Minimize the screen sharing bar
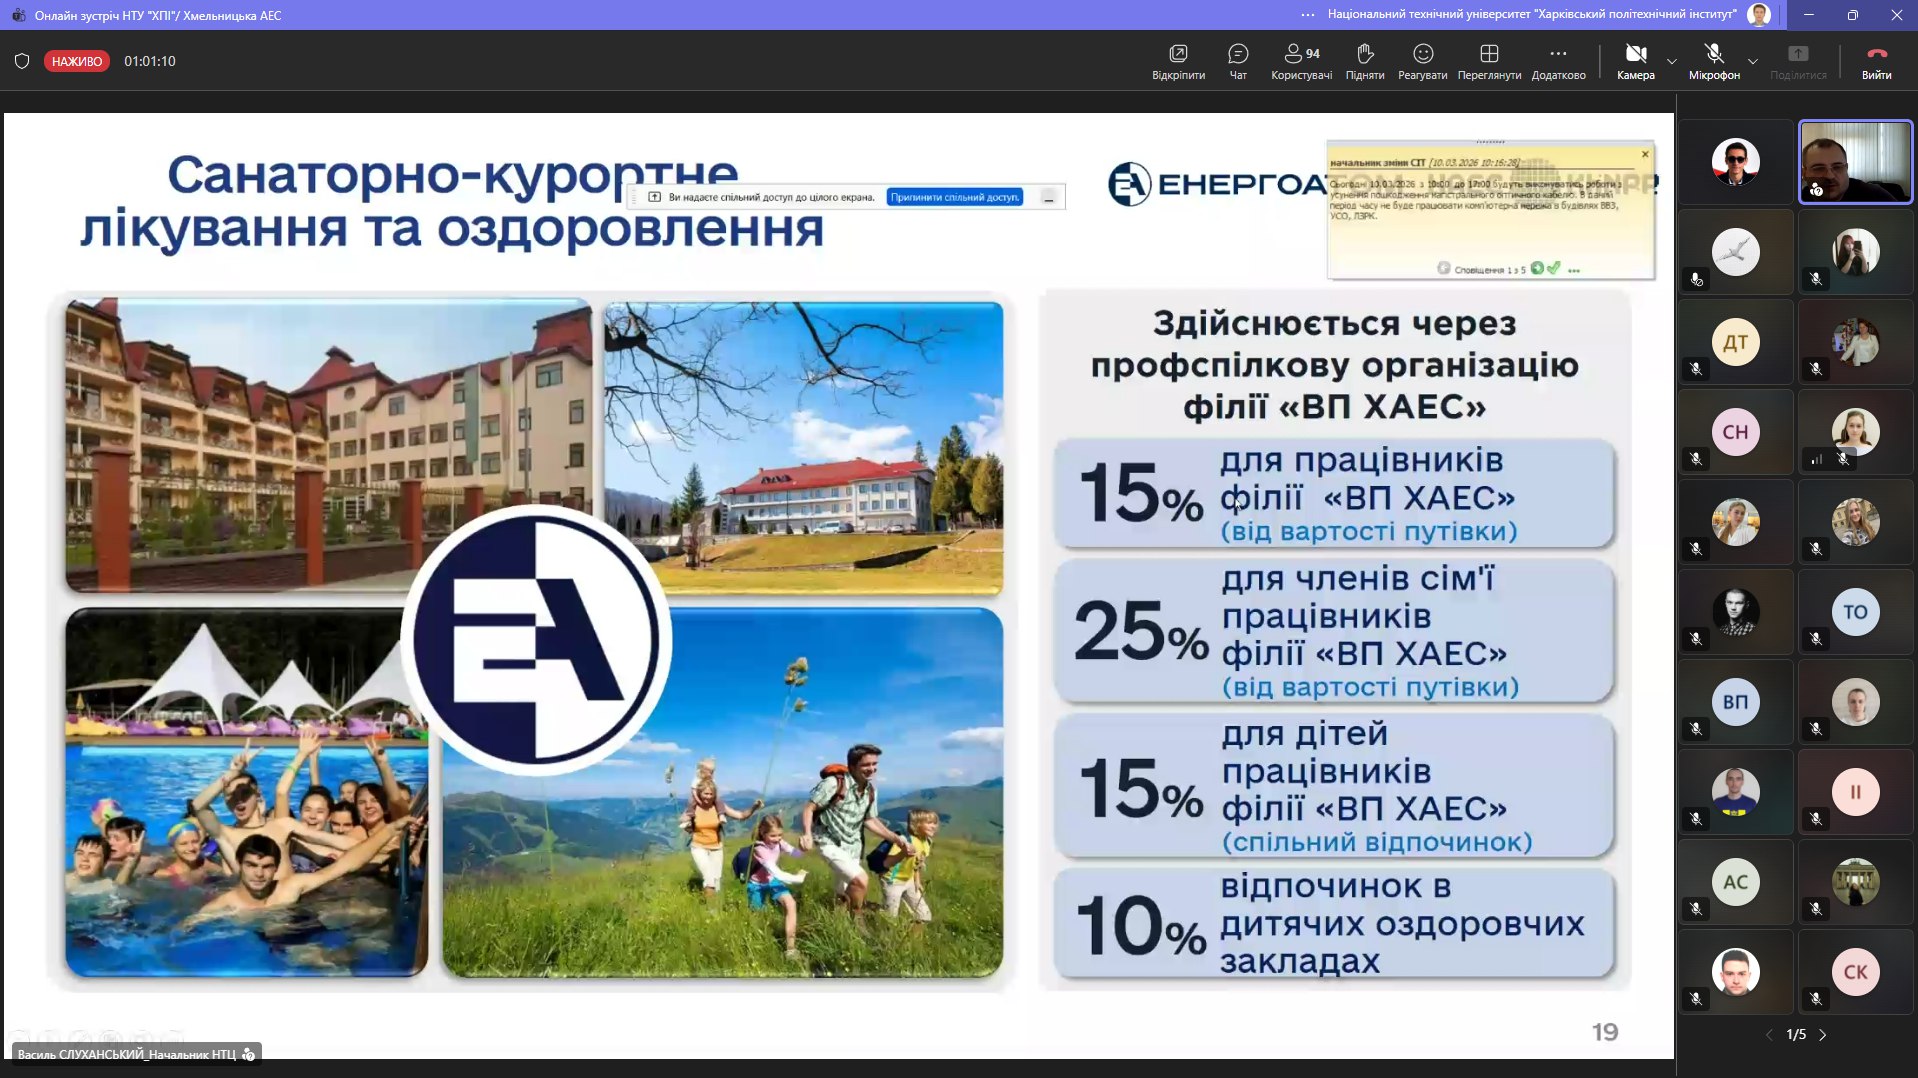Viewport: 1918px width, 1078px height. (1048, 198)
